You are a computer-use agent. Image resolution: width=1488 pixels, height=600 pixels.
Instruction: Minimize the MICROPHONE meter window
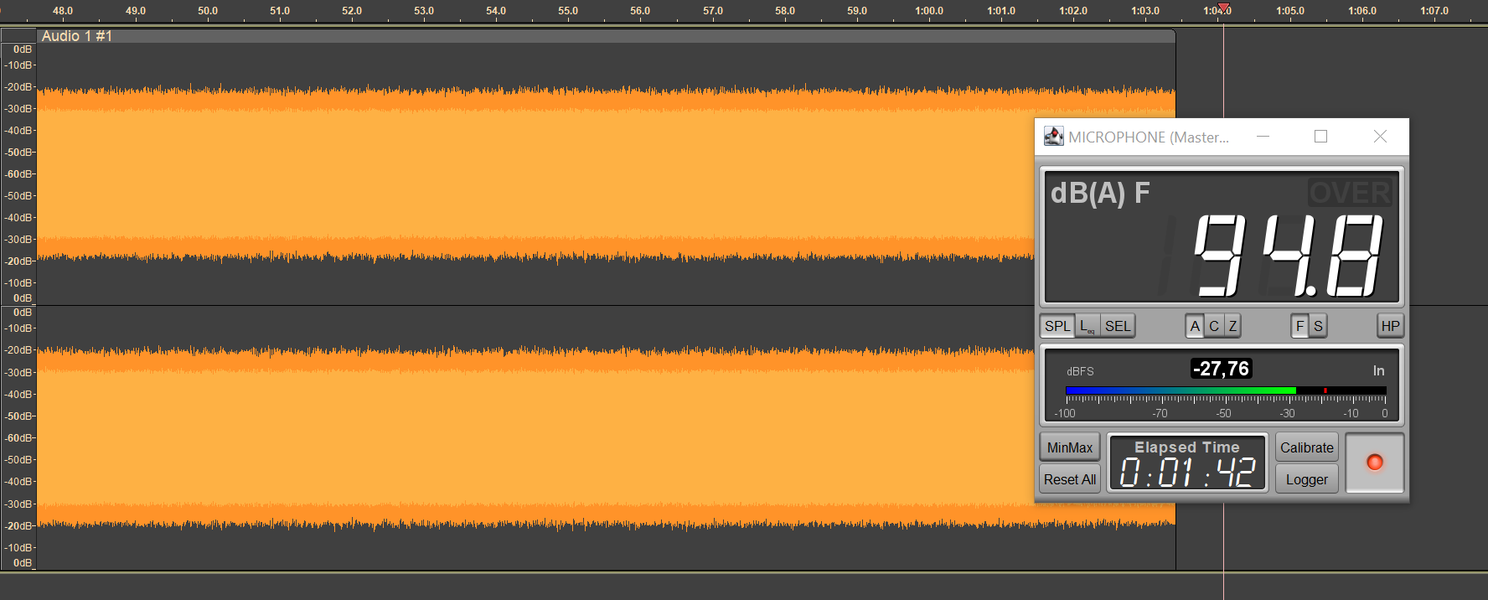click(1263, 137)
